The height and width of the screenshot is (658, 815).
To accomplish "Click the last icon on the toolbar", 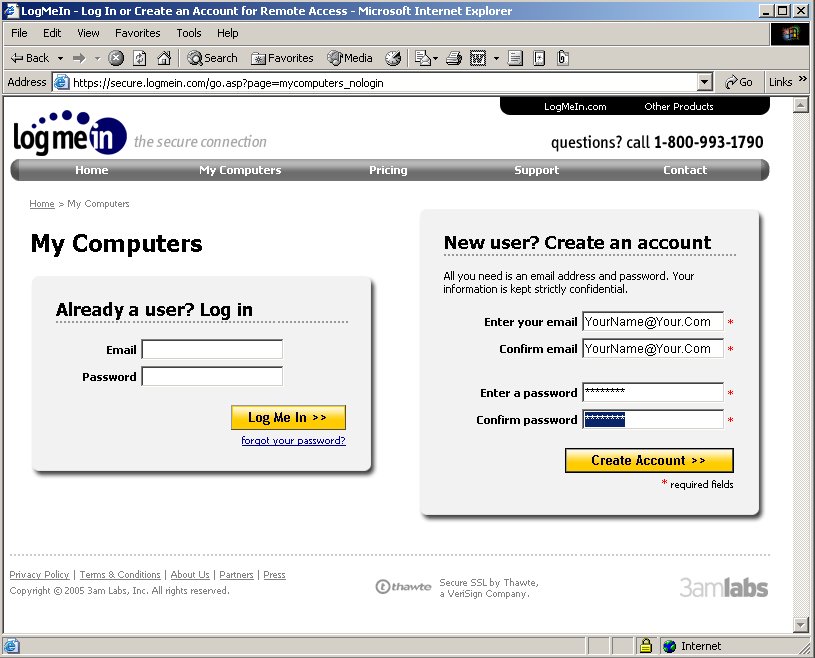I will click(x=562, y=58).
